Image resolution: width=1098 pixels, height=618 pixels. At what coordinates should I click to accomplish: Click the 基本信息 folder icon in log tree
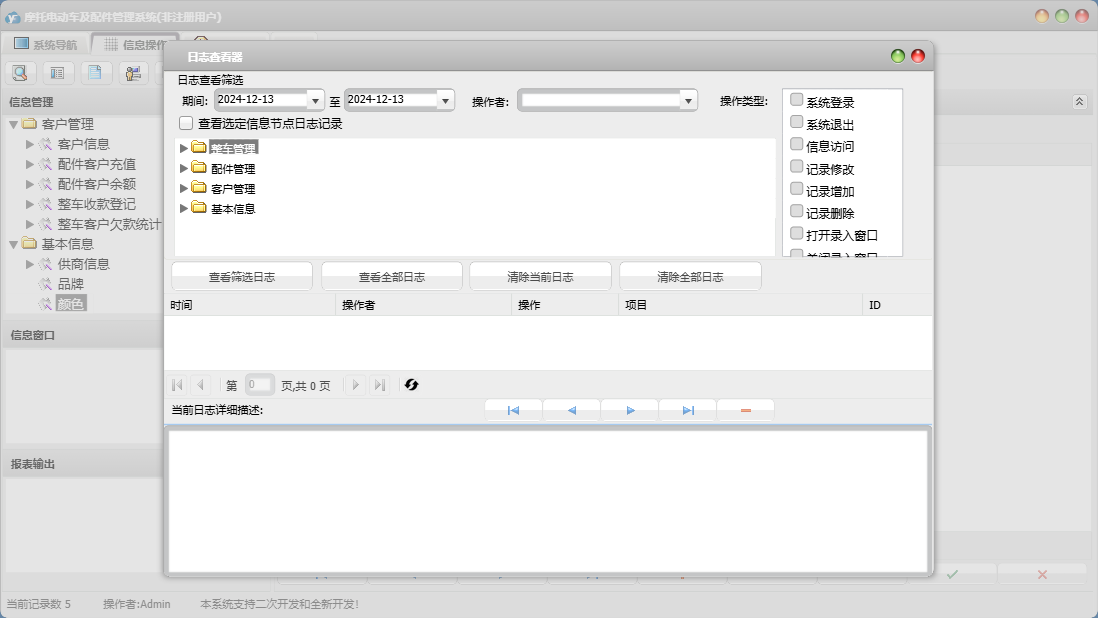(x=199, y=207)
